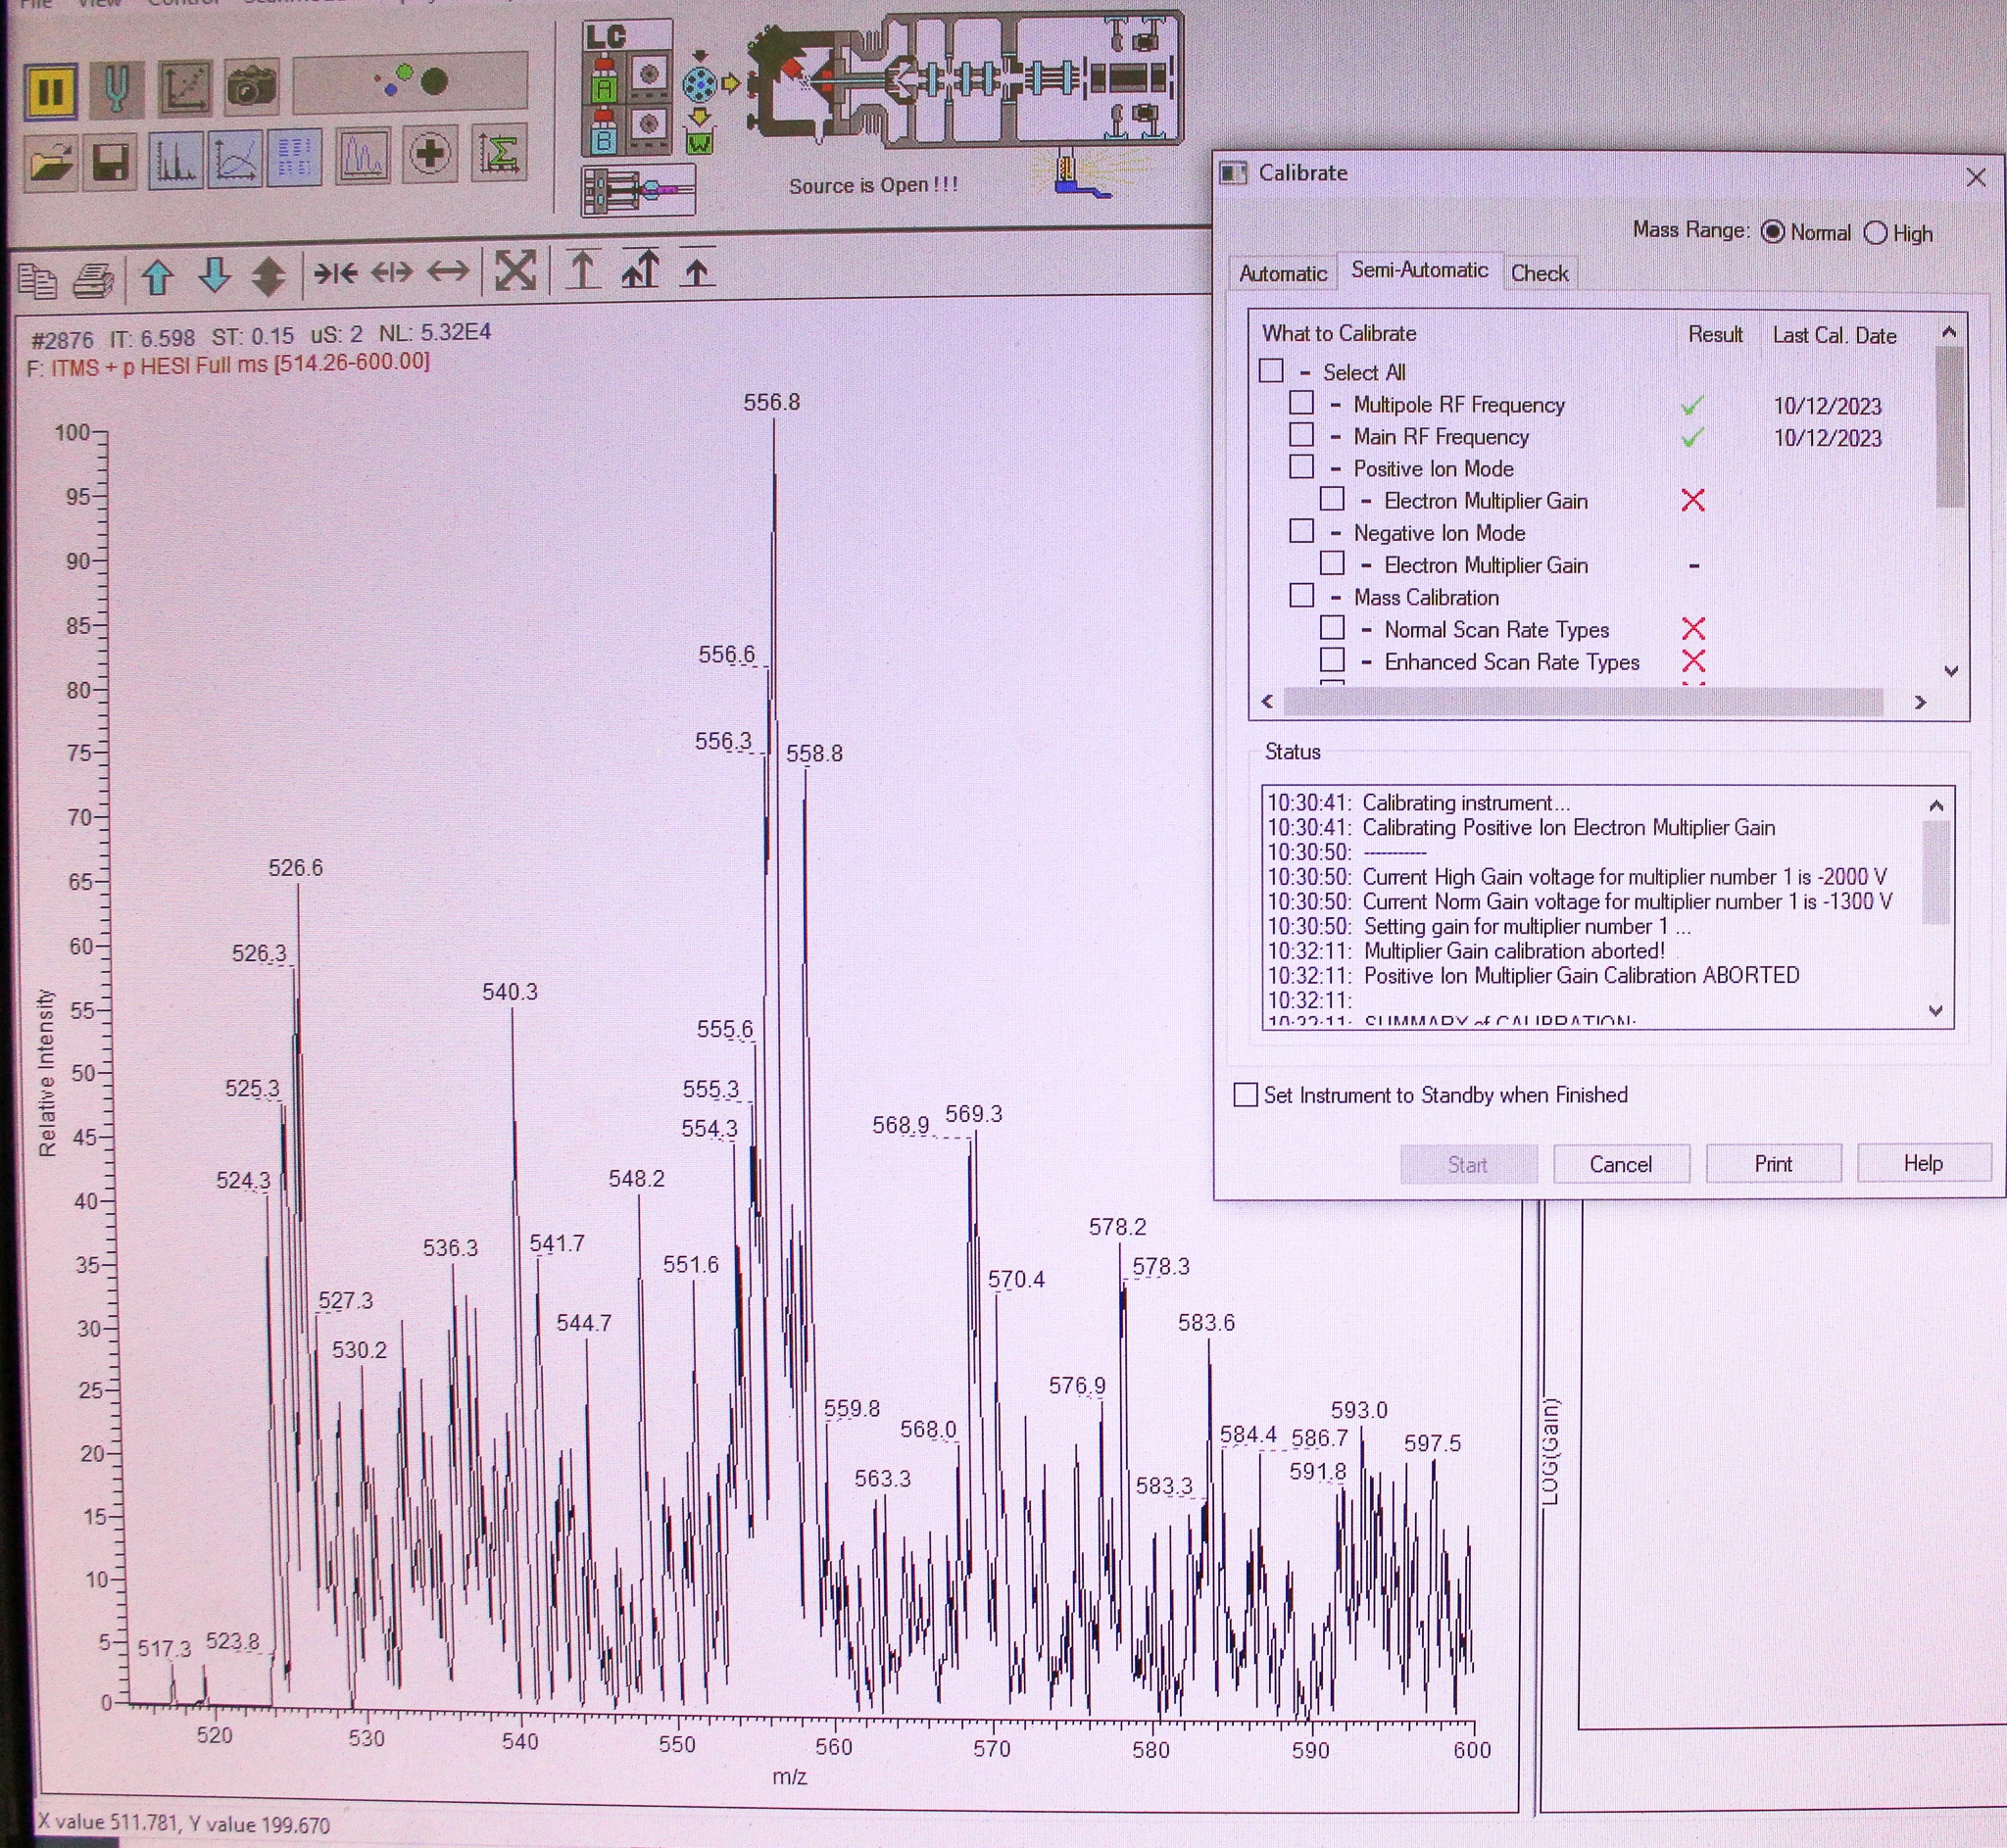Click the double up-arrow Y-scale icon

point(641,268)
